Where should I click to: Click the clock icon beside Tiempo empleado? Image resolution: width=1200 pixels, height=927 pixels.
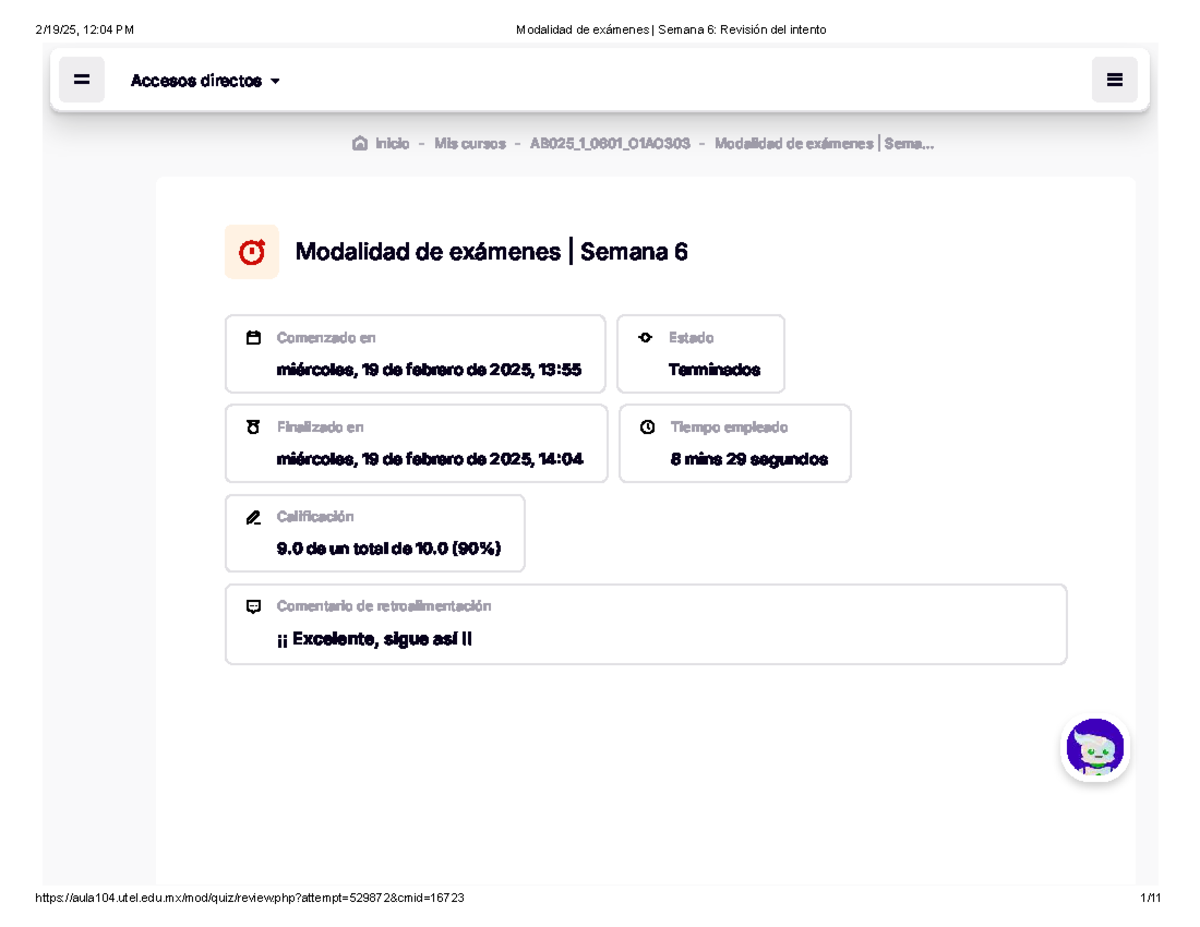[x=647, y=427]
